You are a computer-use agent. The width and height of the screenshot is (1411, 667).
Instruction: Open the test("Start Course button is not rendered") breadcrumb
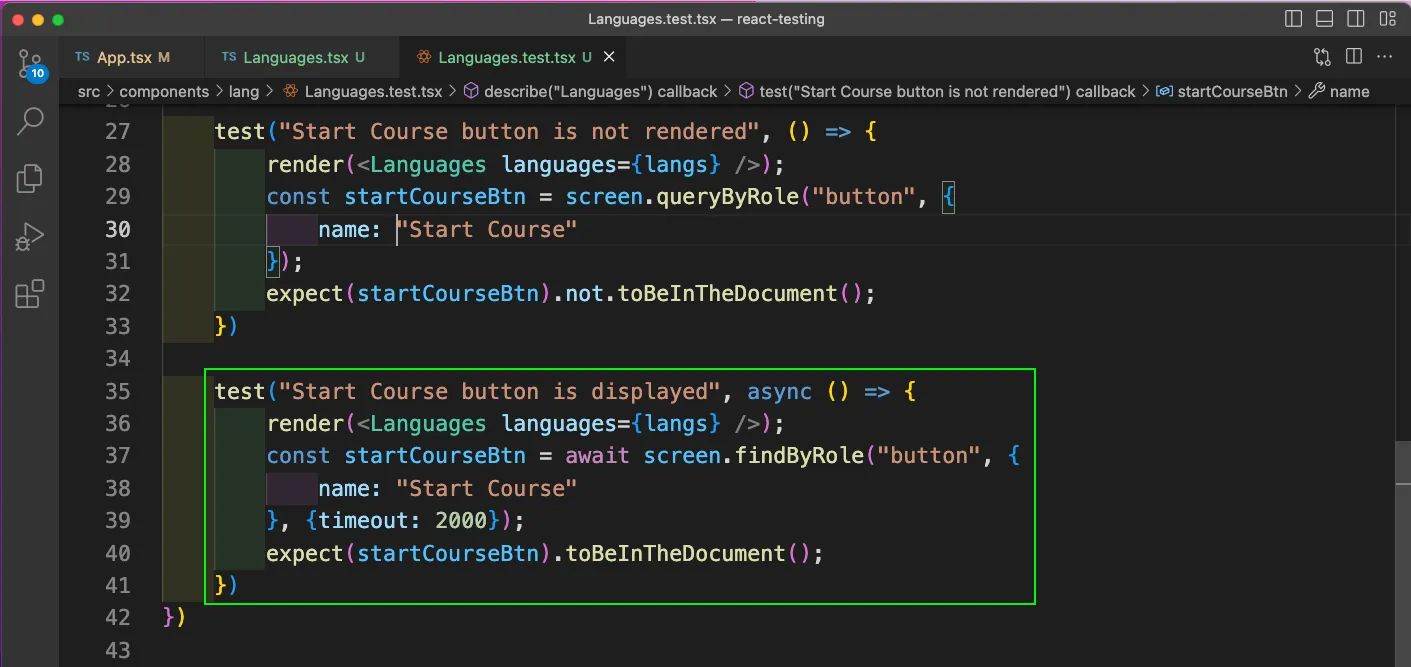pos(937,91)
